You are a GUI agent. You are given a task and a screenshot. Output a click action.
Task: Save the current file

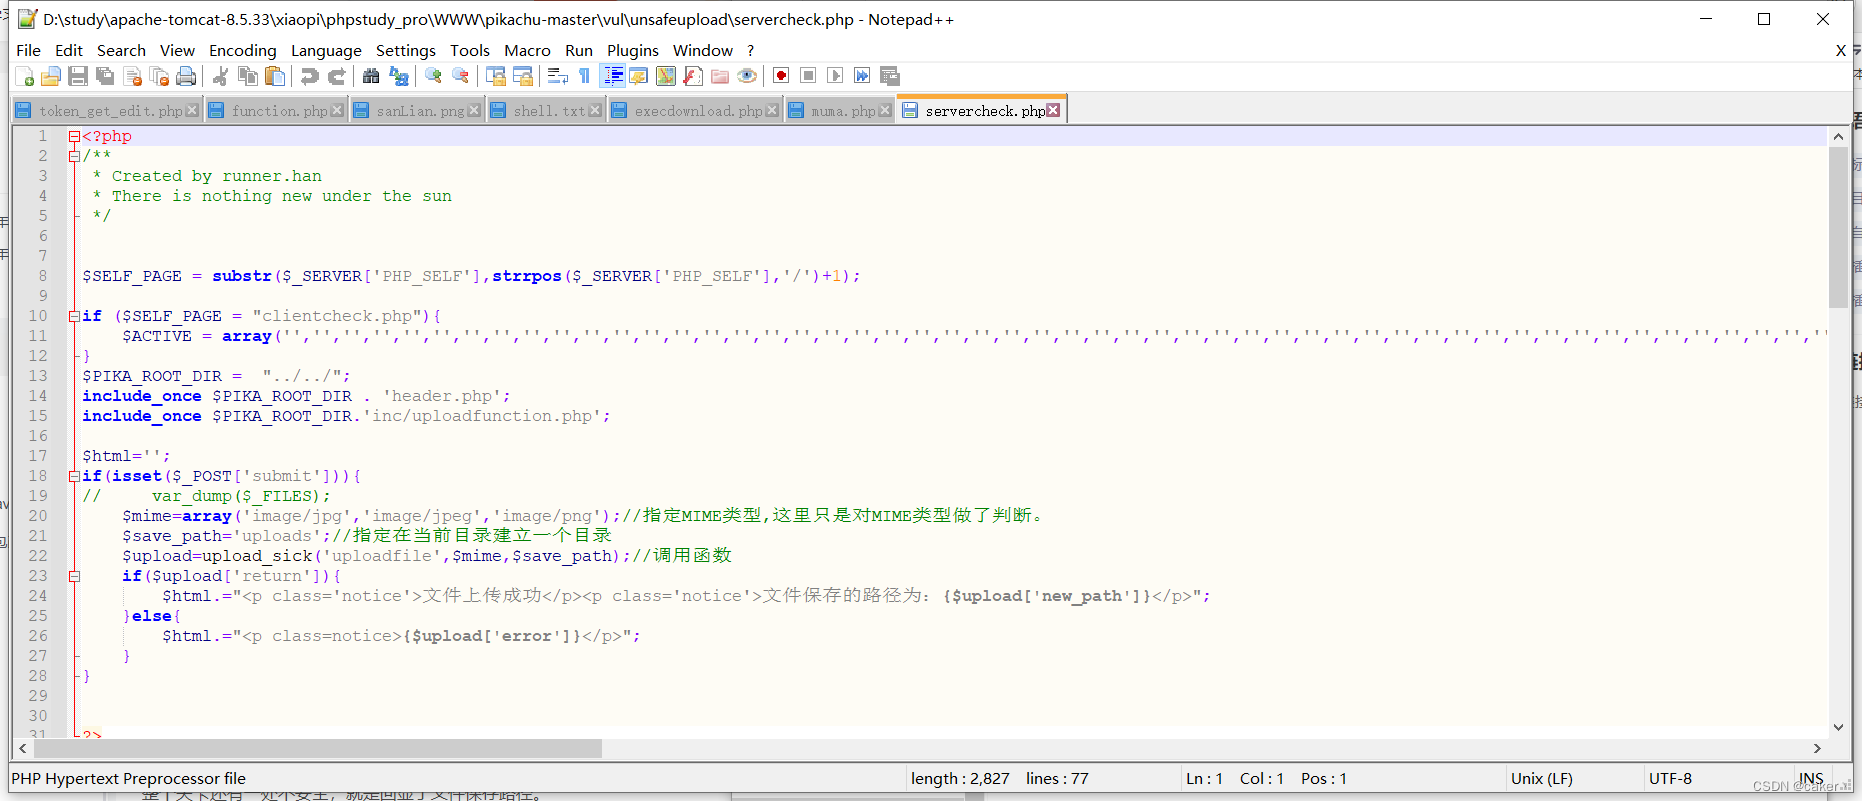(x=78, y=76)
